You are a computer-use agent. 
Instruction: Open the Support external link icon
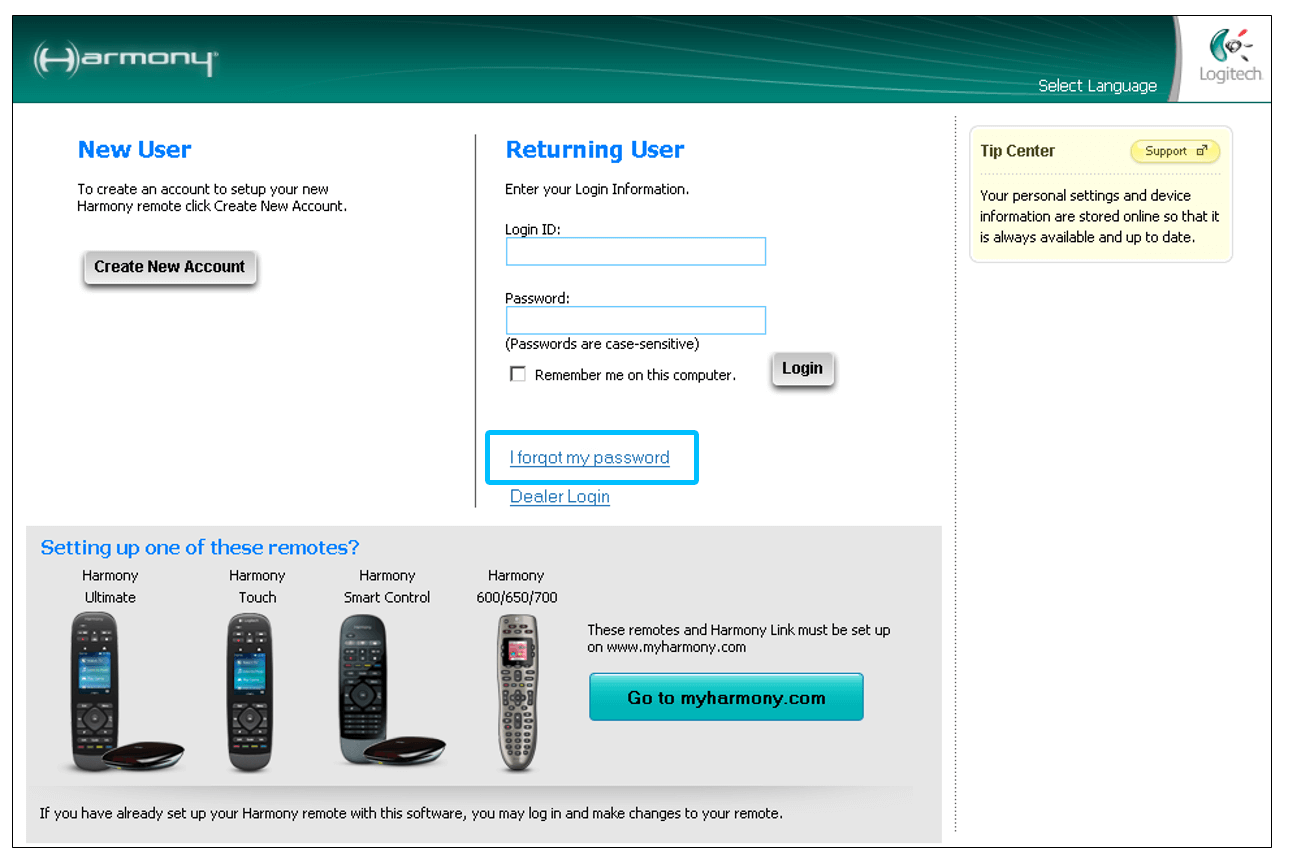[x=1202, y=151]
